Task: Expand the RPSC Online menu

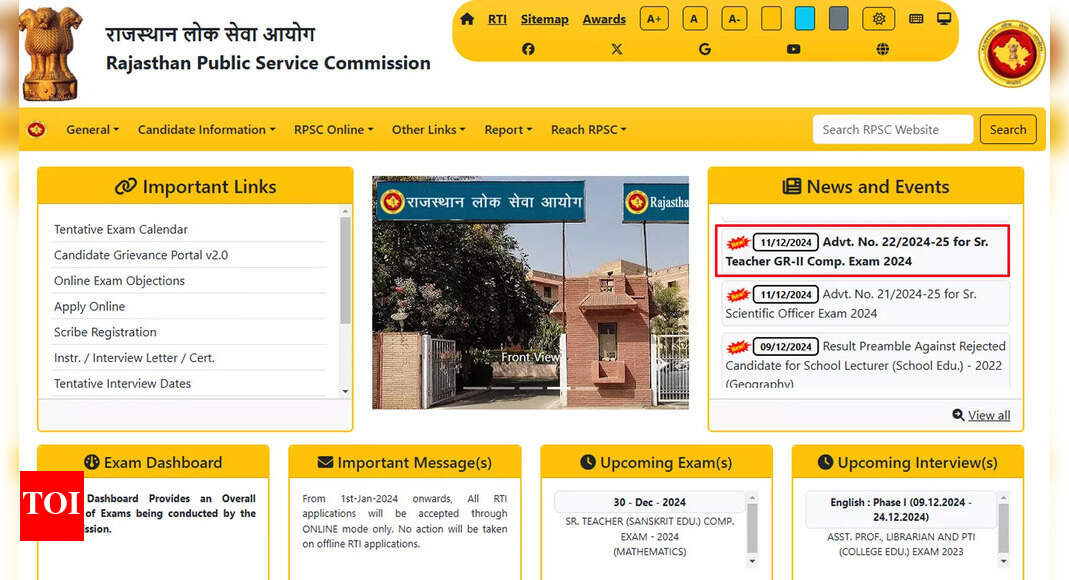Action: [x=333, y=129]
